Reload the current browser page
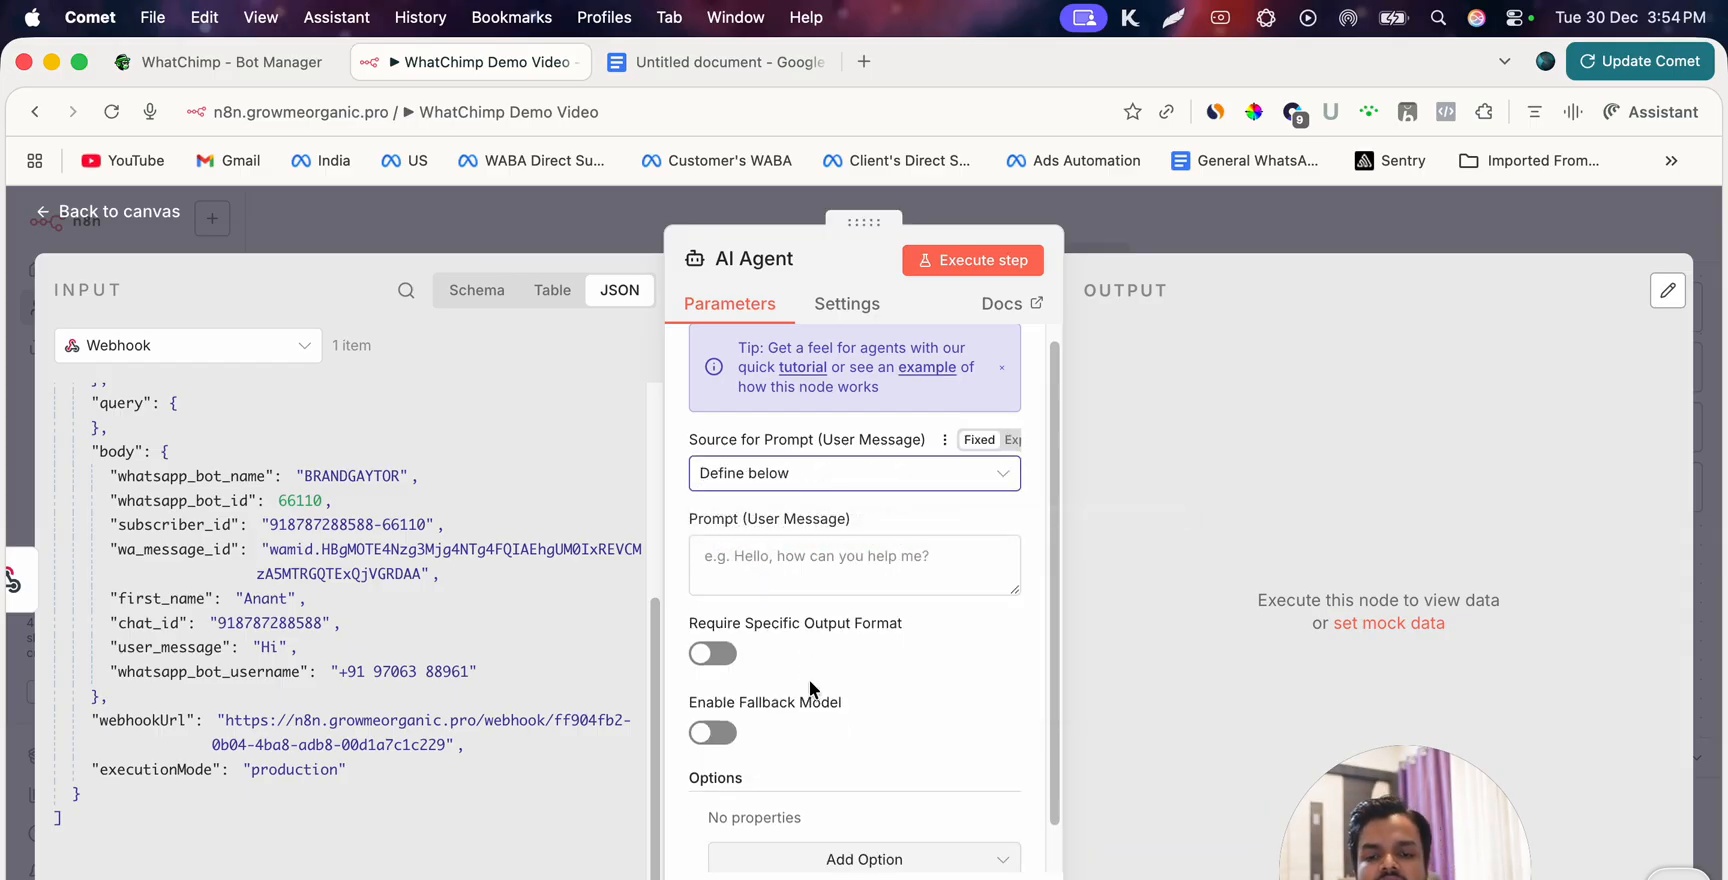This screenshot has height=880, width=1728. point(112,112)
